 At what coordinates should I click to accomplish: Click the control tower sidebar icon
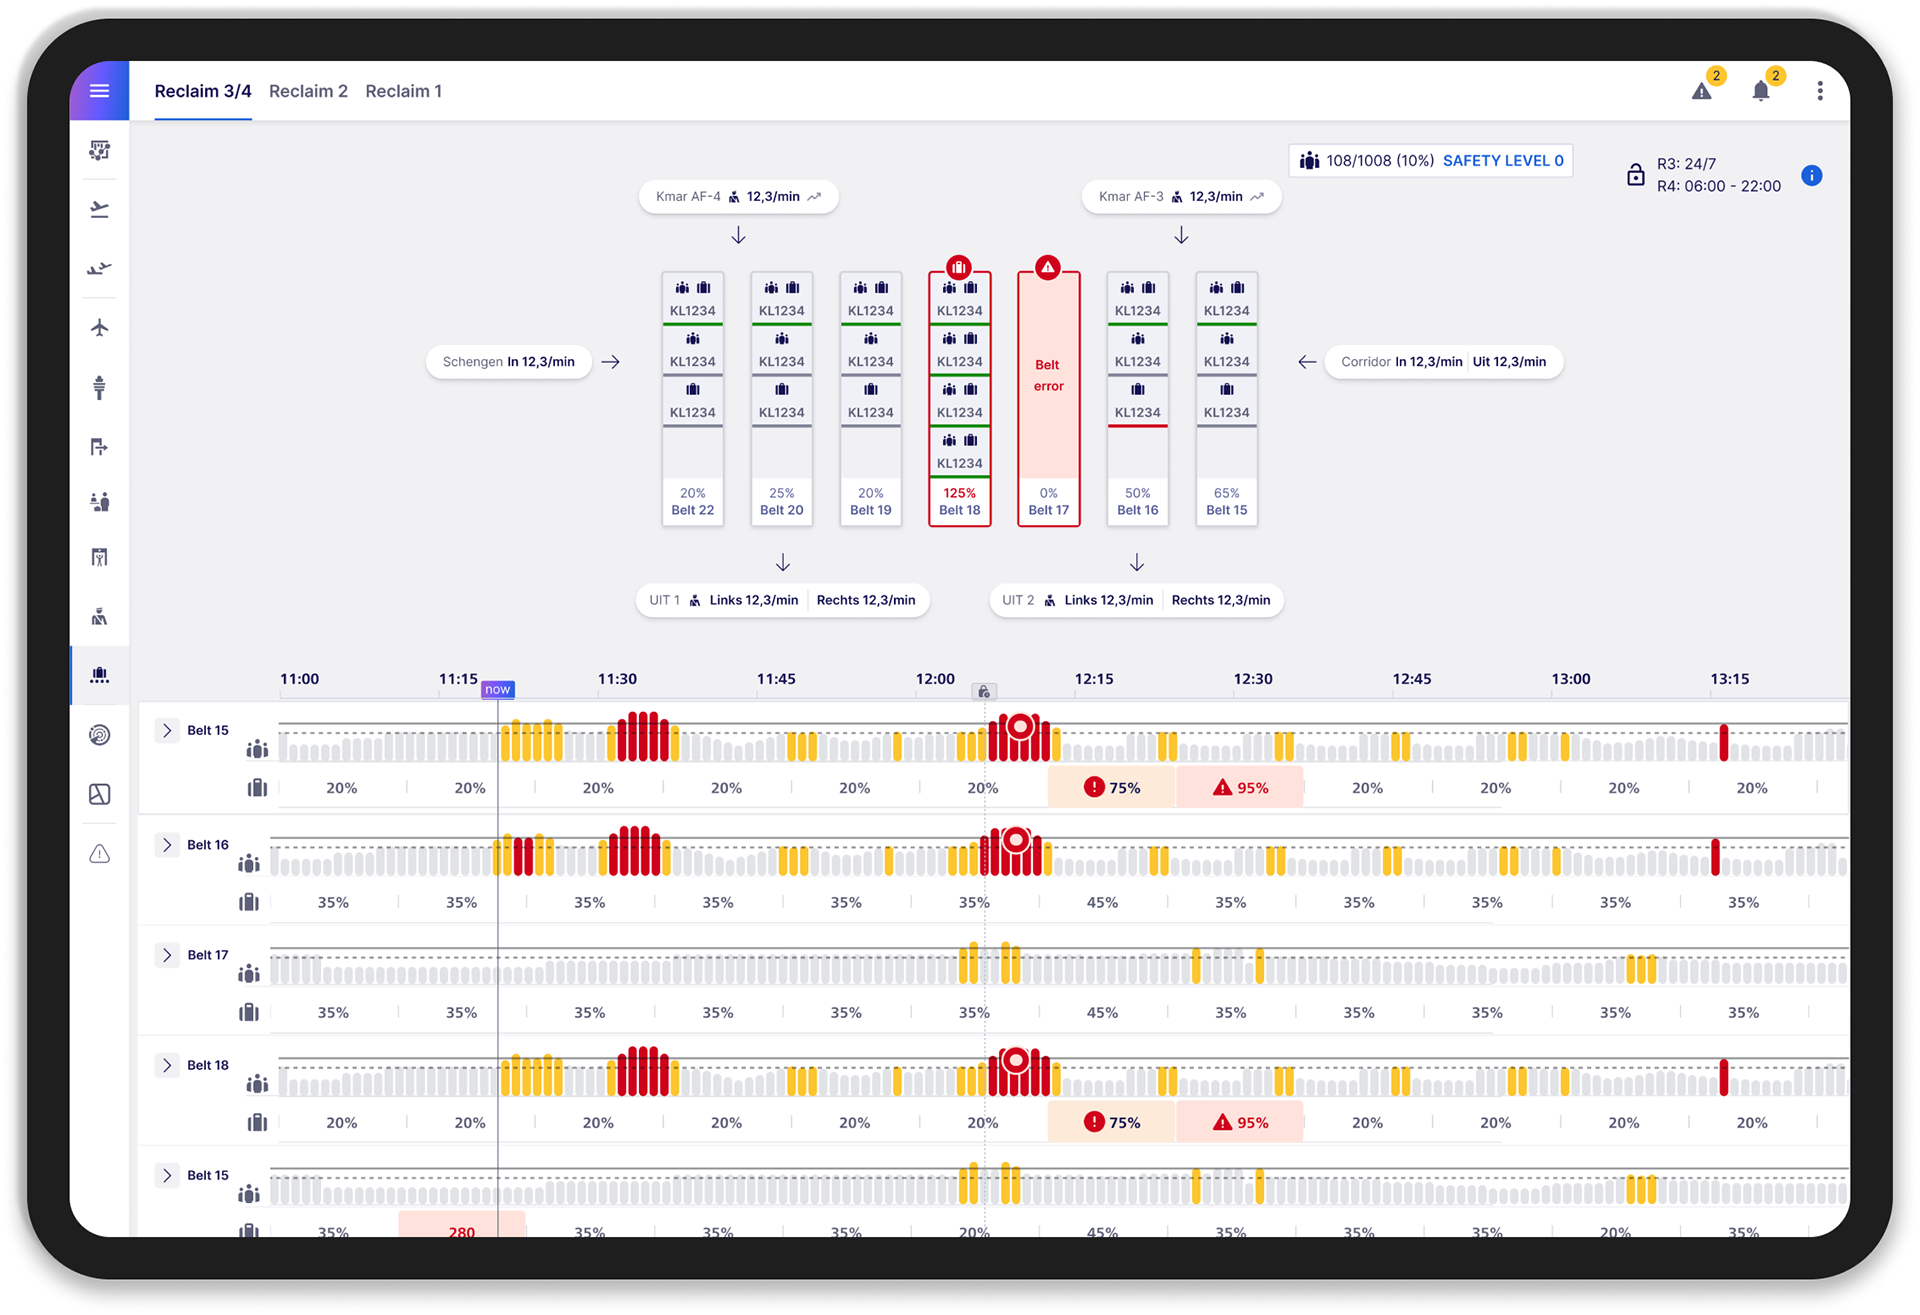[99, 387]
